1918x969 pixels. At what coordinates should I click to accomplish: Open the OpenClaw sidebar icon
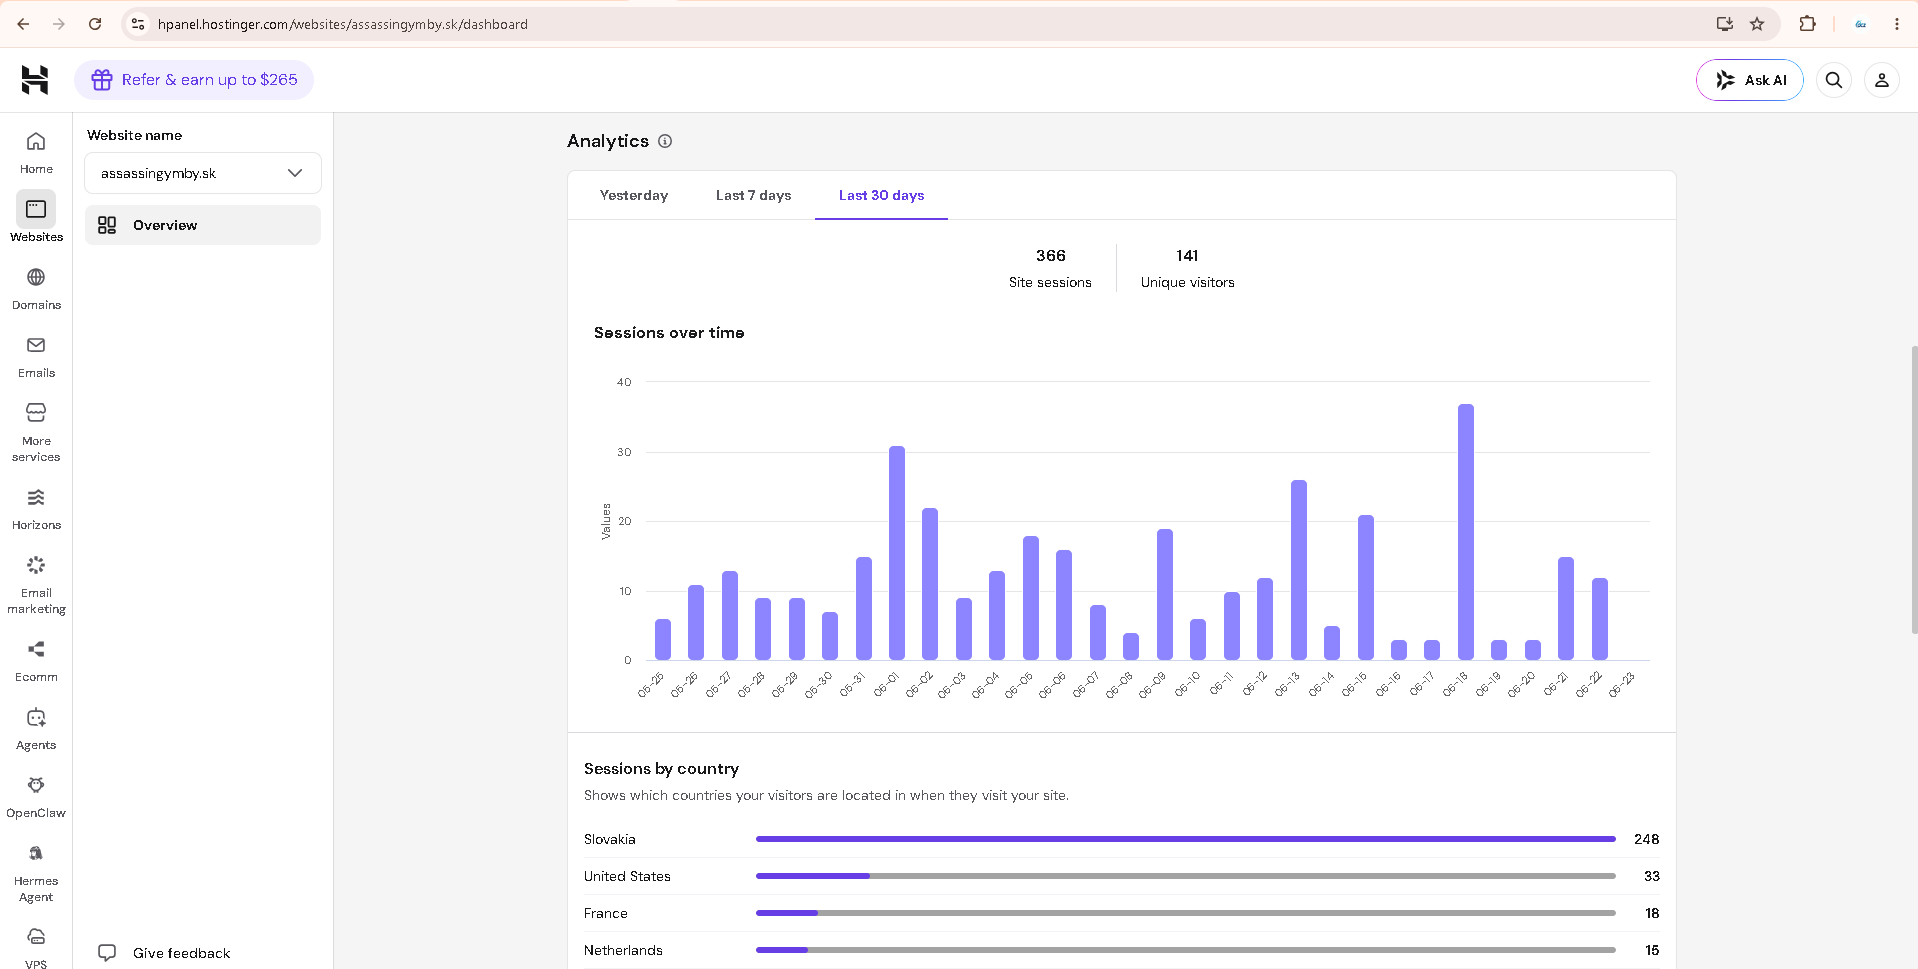tap(36, 797)
